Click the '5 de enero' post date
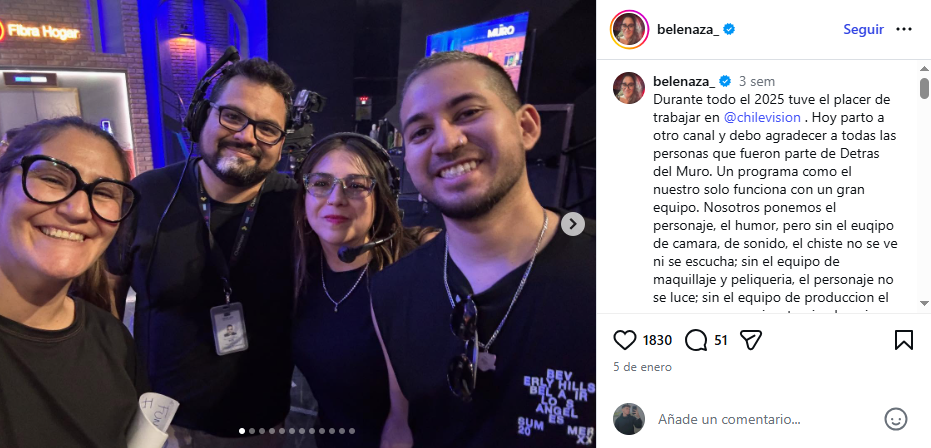The image size is (931, 448). point(642,367)
